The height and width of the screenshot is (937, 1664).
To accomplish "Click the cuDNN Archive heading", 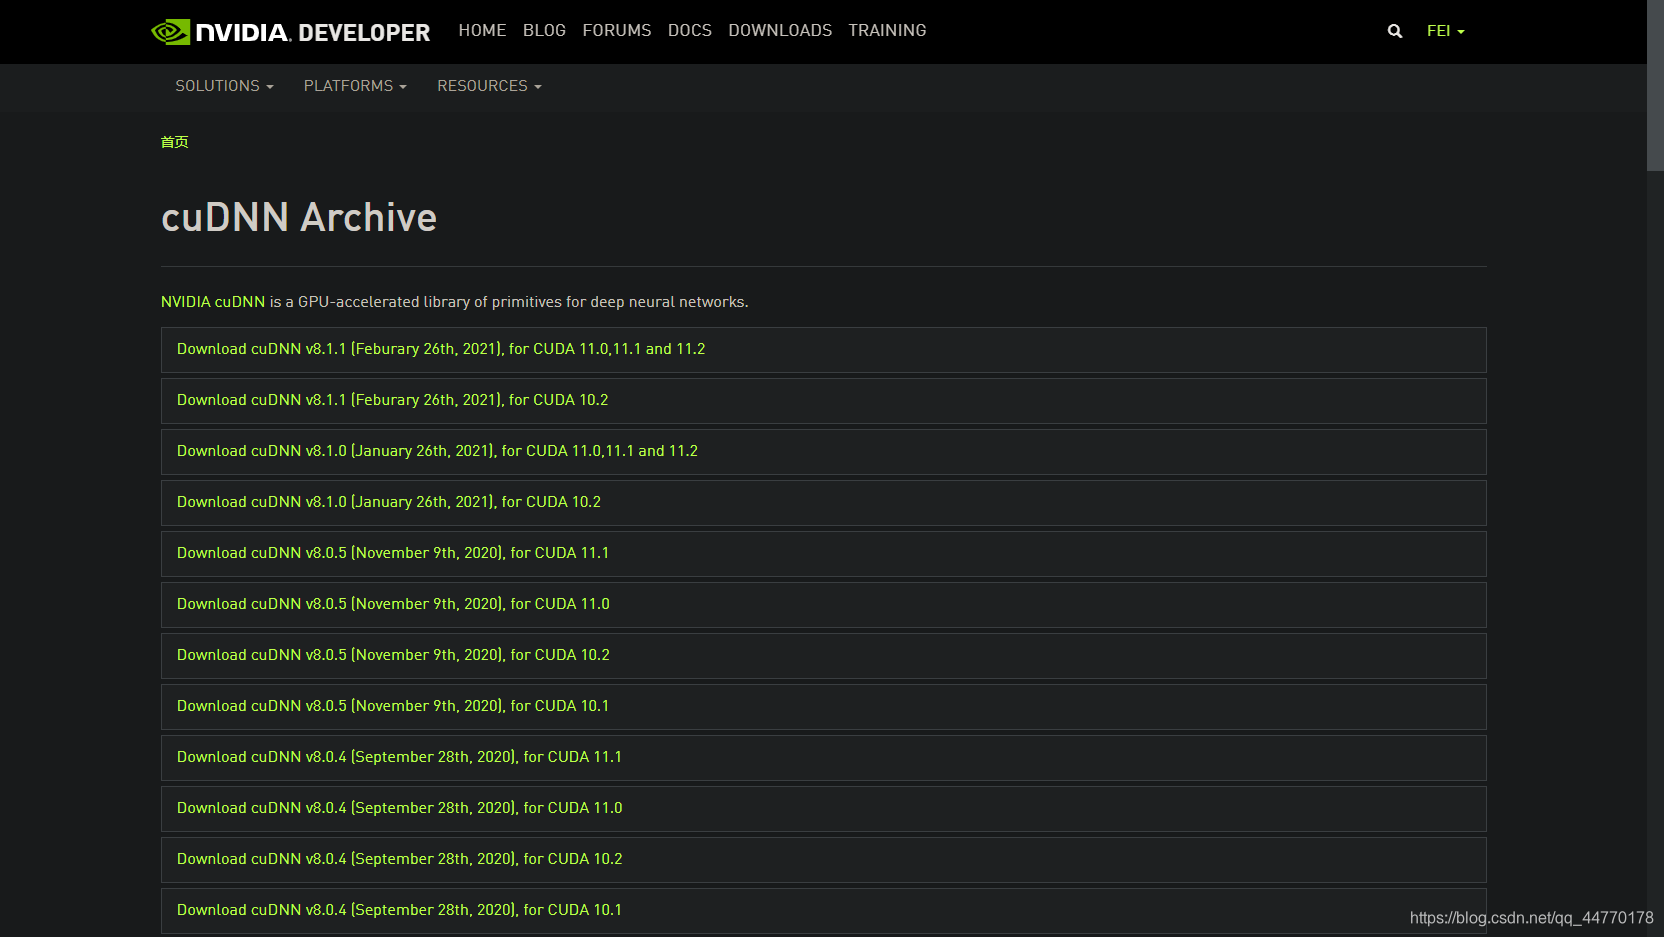I will click(x=299, y=217).
